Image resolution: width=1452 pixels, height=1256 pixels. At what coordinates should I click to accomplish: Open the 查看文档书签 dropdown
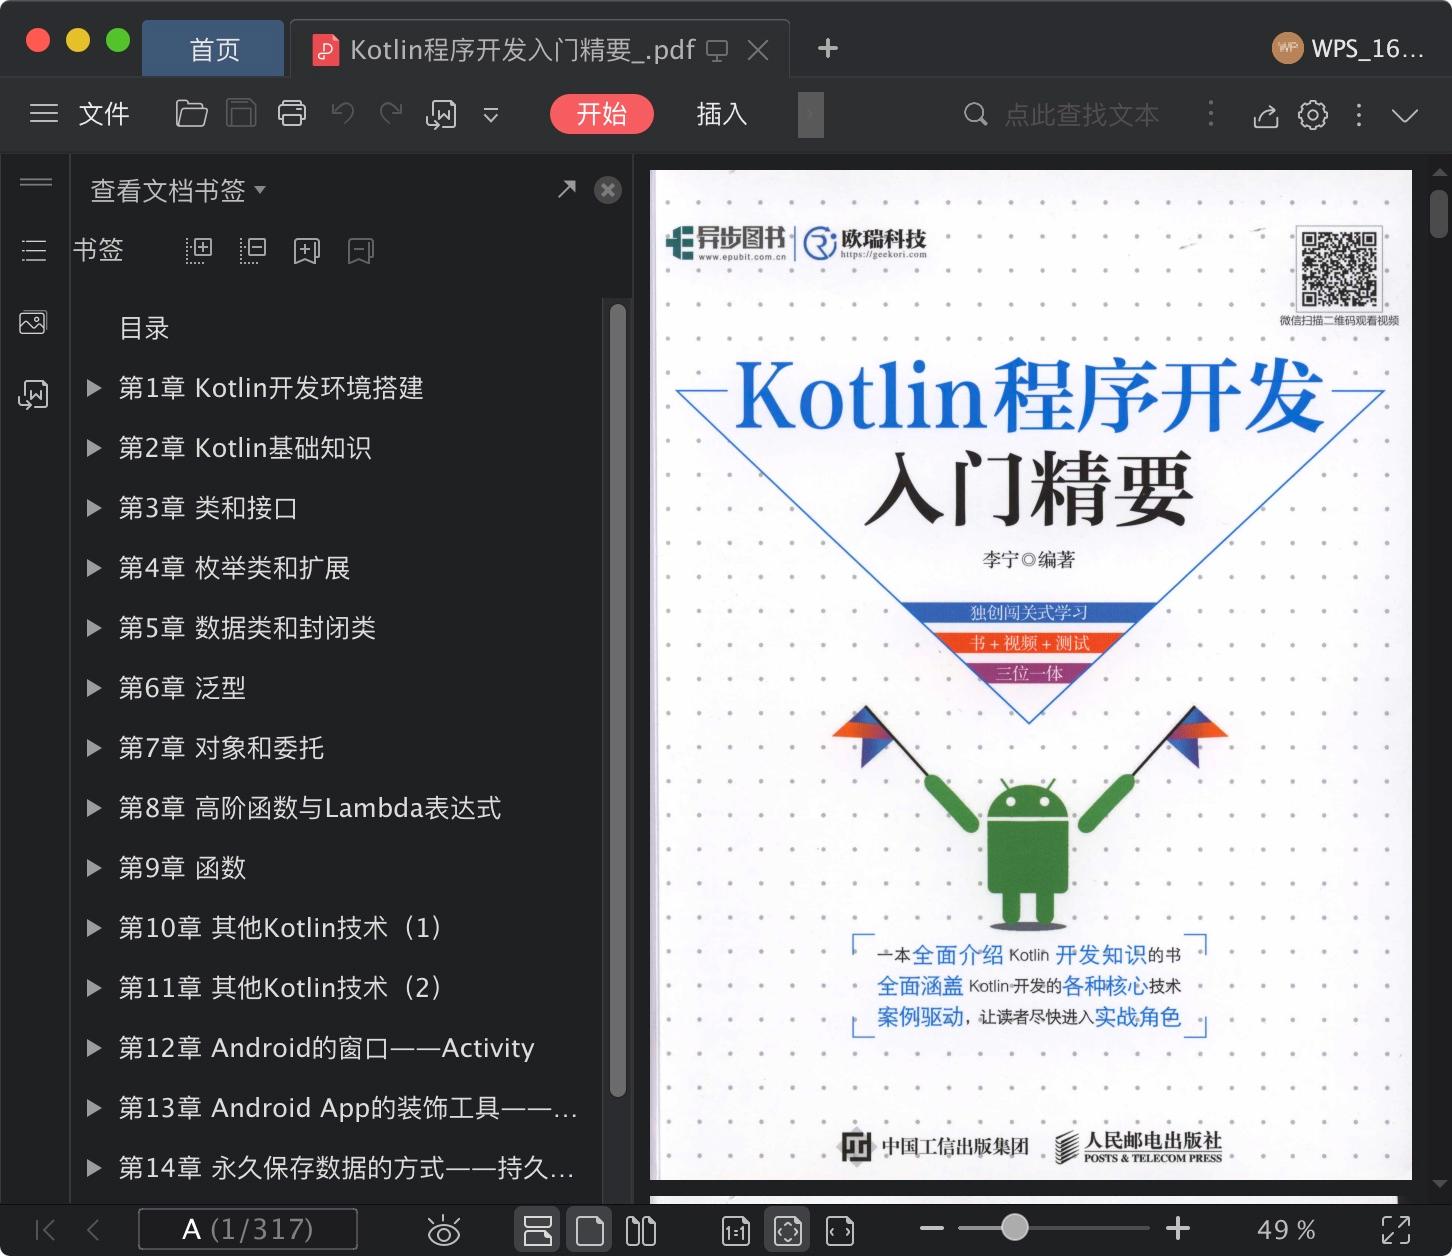(x=178, y=190)
